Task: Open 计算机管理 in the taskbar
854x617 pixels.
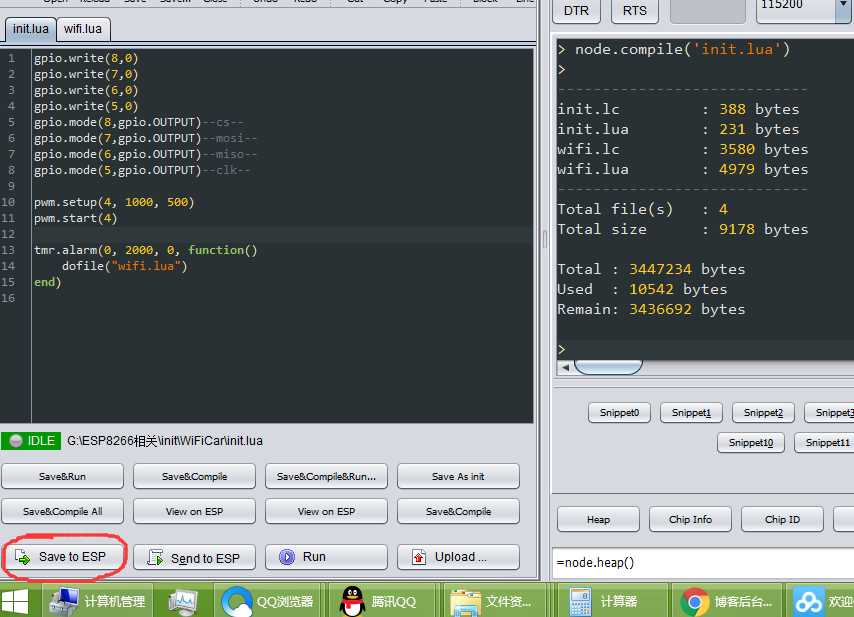Action: tap(97, 602)
